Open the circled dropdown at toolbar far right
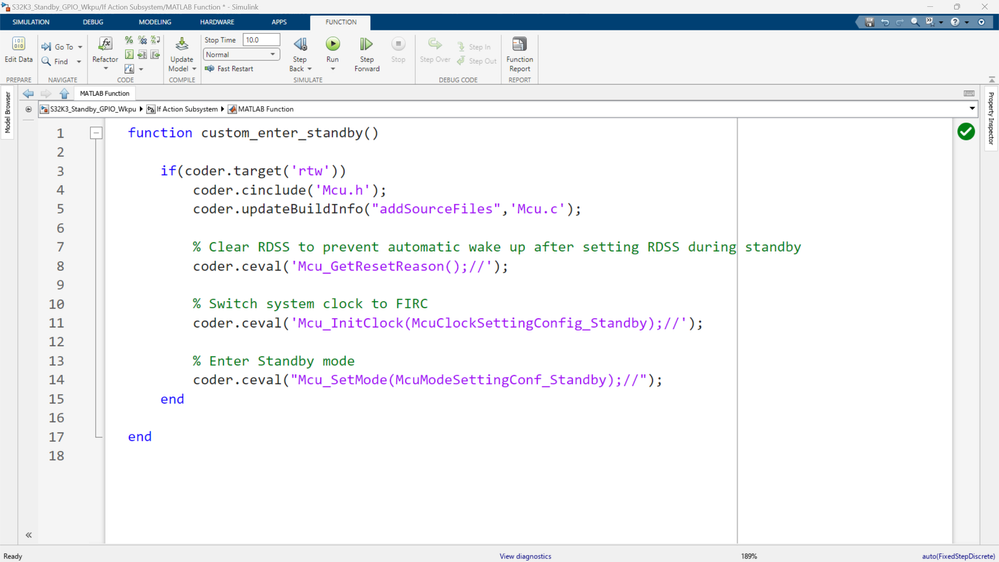Image resolution: width=999 pixels, height=562 pixels. coord(981,22)
